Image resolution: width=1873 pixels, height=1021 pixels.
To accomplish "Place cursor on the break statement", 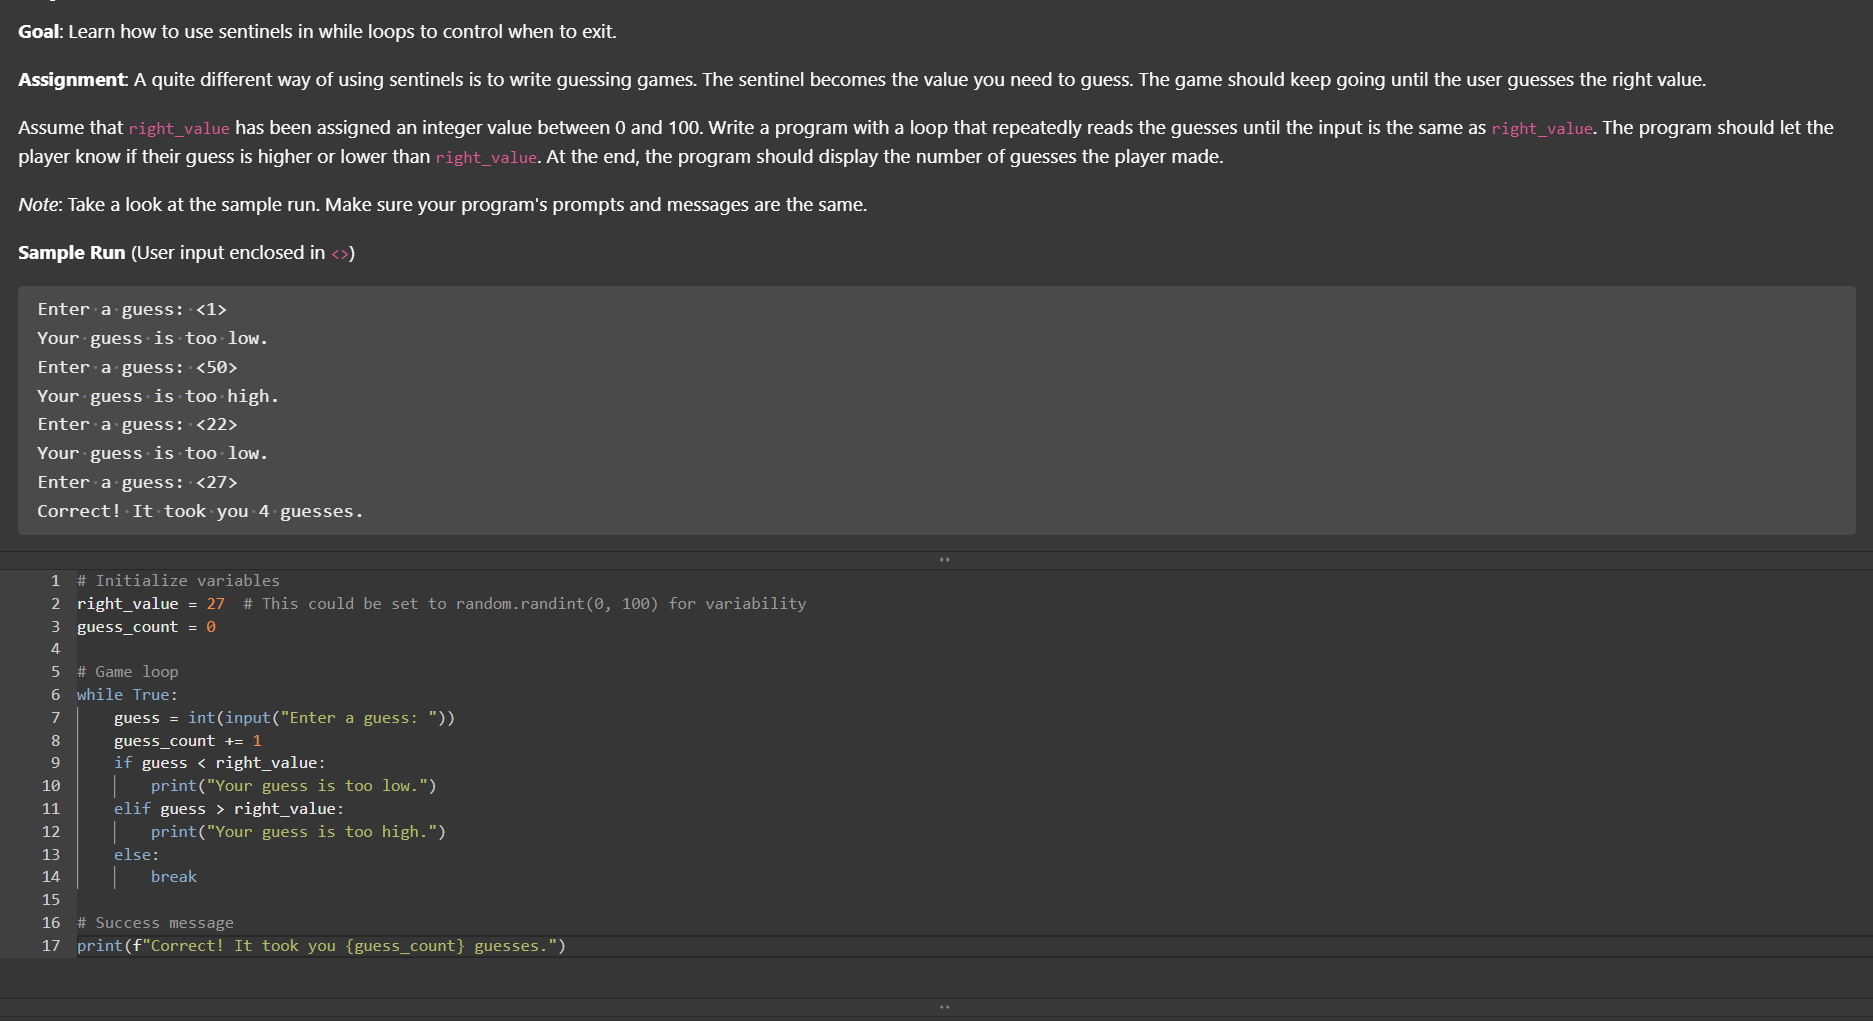I will click(174, 877).
